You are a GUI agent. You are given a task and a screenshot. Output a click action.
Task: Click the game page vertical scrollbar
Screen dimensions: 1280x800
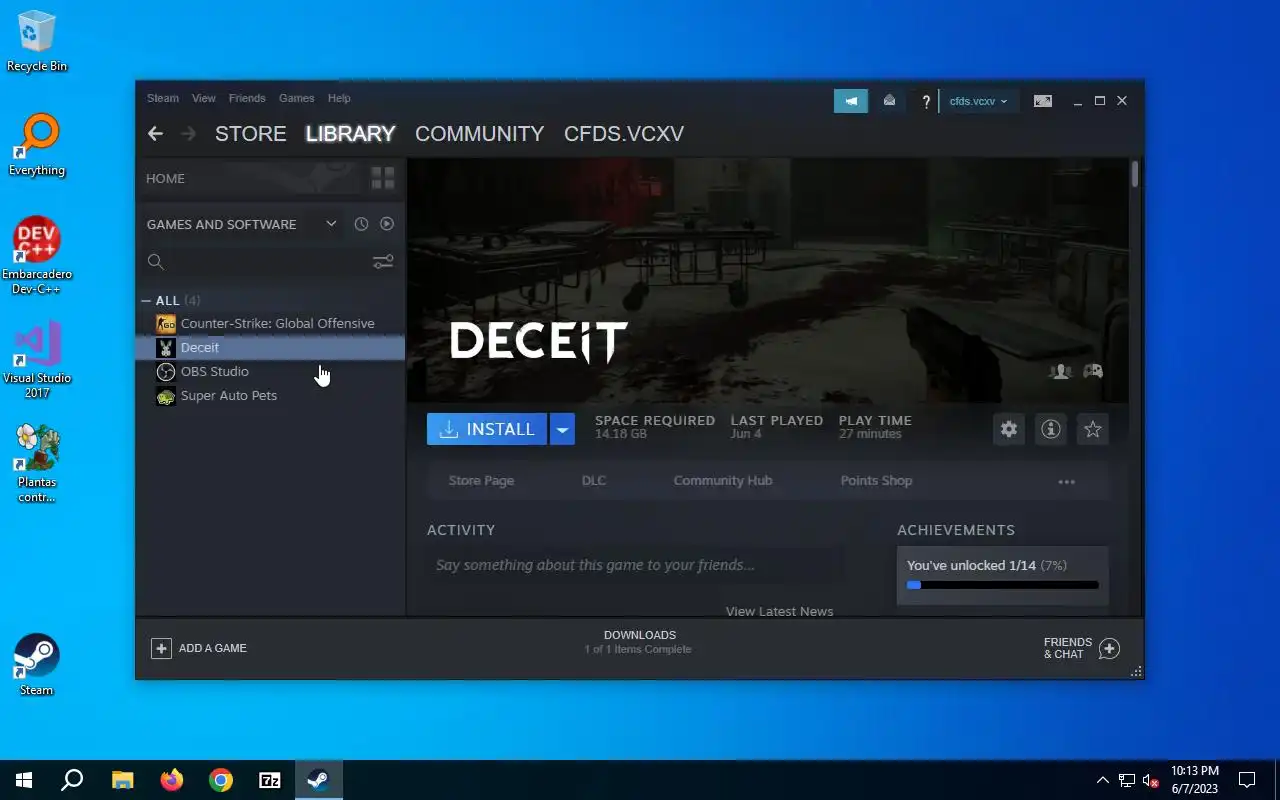click(1135, 174)
